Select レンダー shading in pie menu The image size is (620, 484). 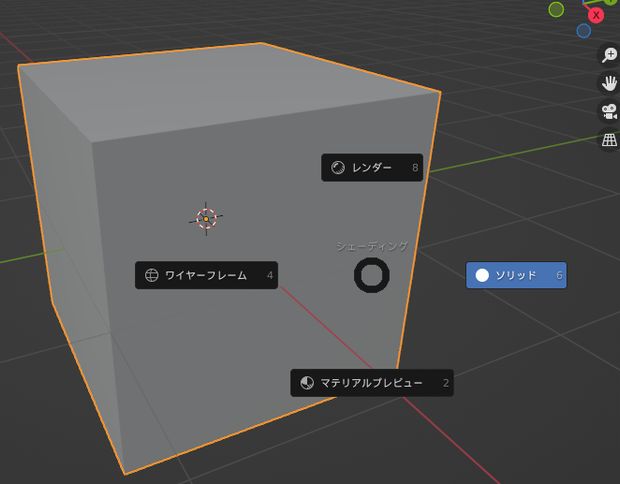[372, 168]
